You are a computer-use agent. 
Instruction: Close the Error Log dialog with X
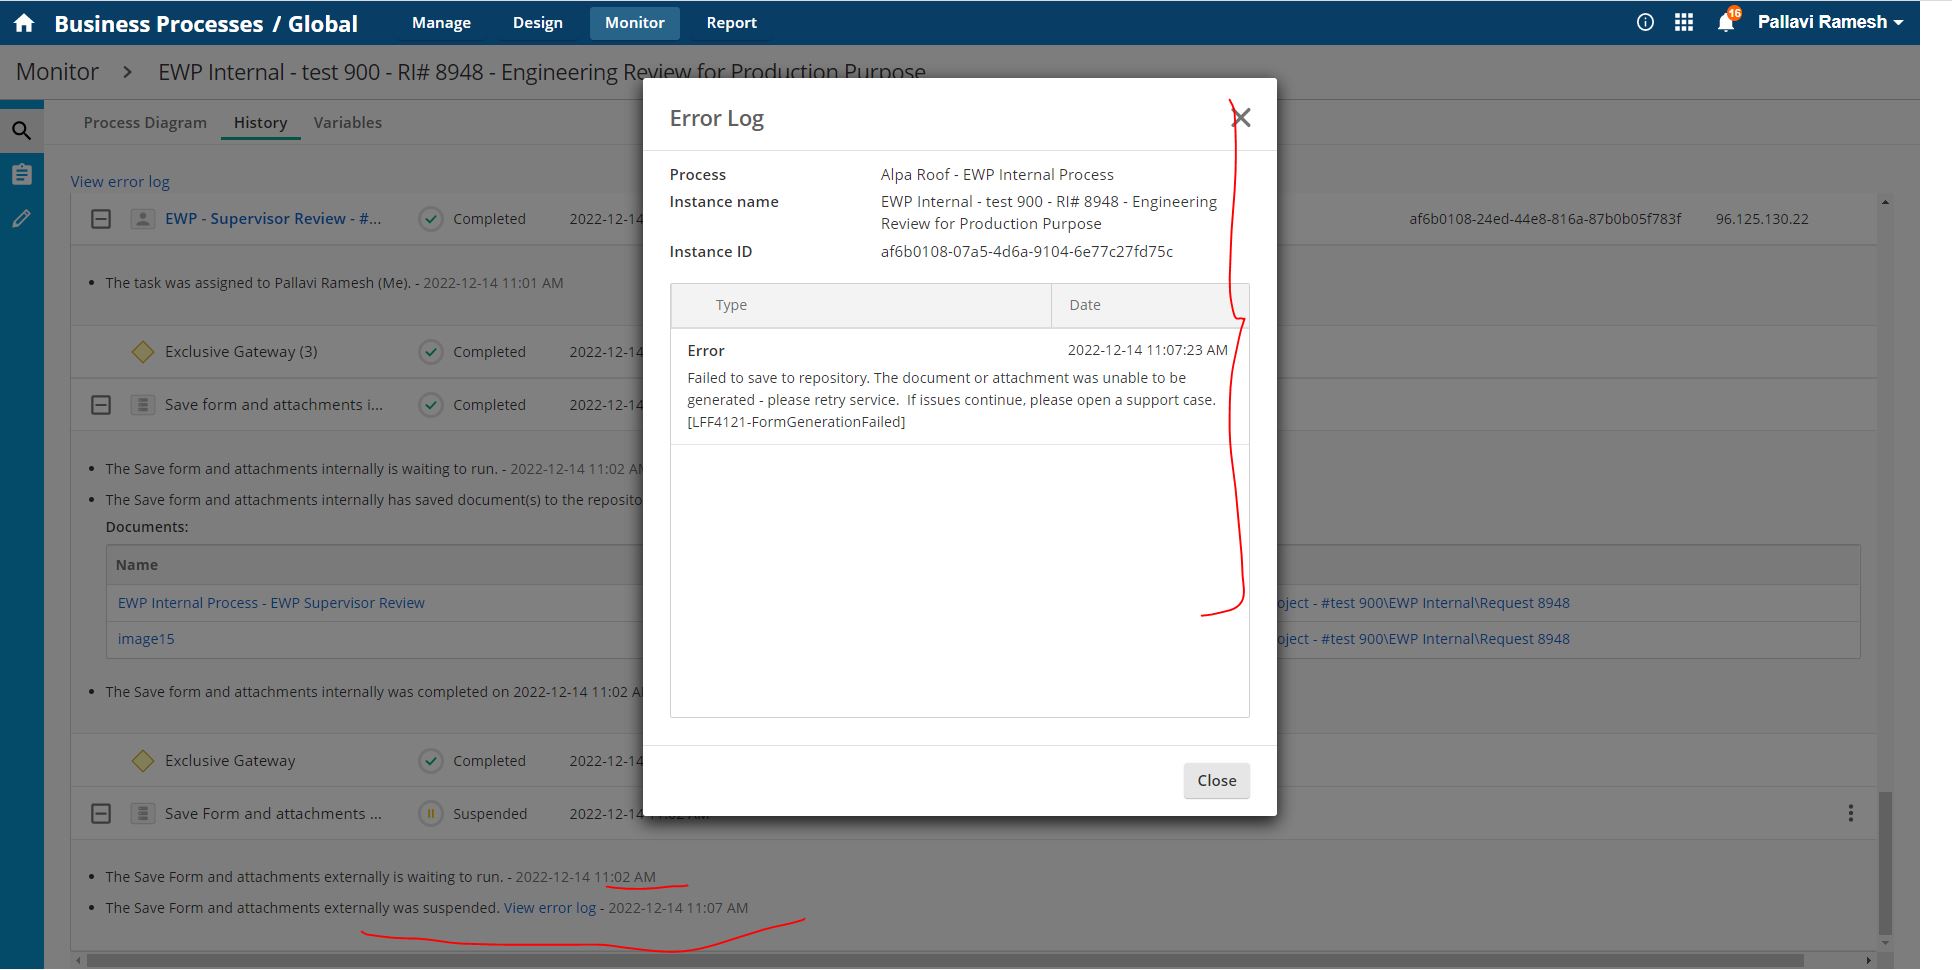pyautogui.click(x=1241, y=118)
